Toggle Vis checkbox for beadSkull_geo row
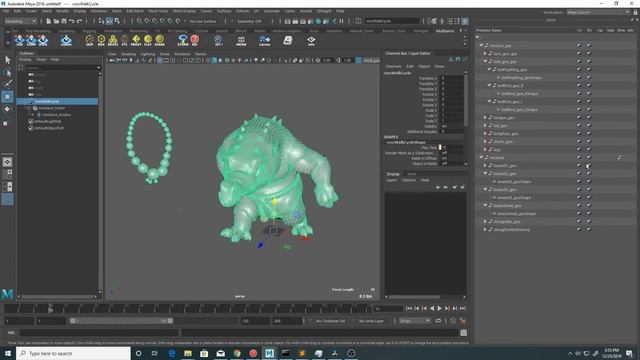Viewport: 640px width, 360px height. tap(579, 205)
